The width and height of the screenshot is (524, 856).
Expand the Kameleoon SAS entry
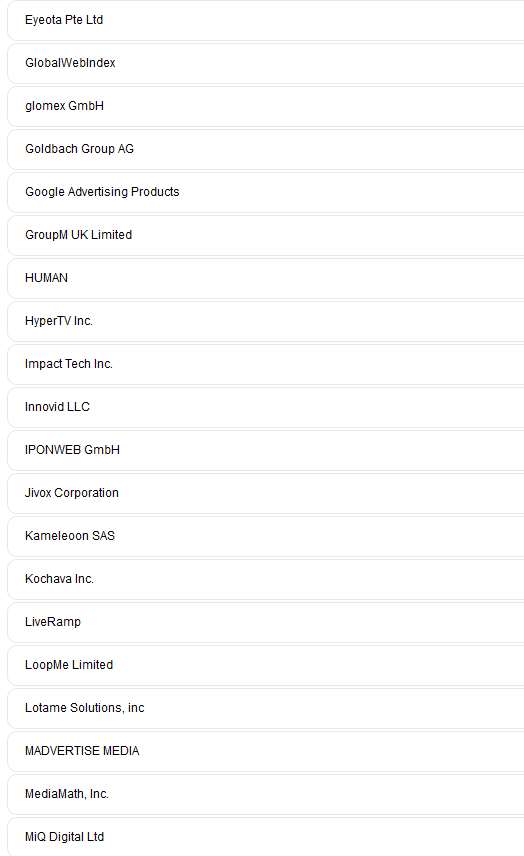[266, 536]
